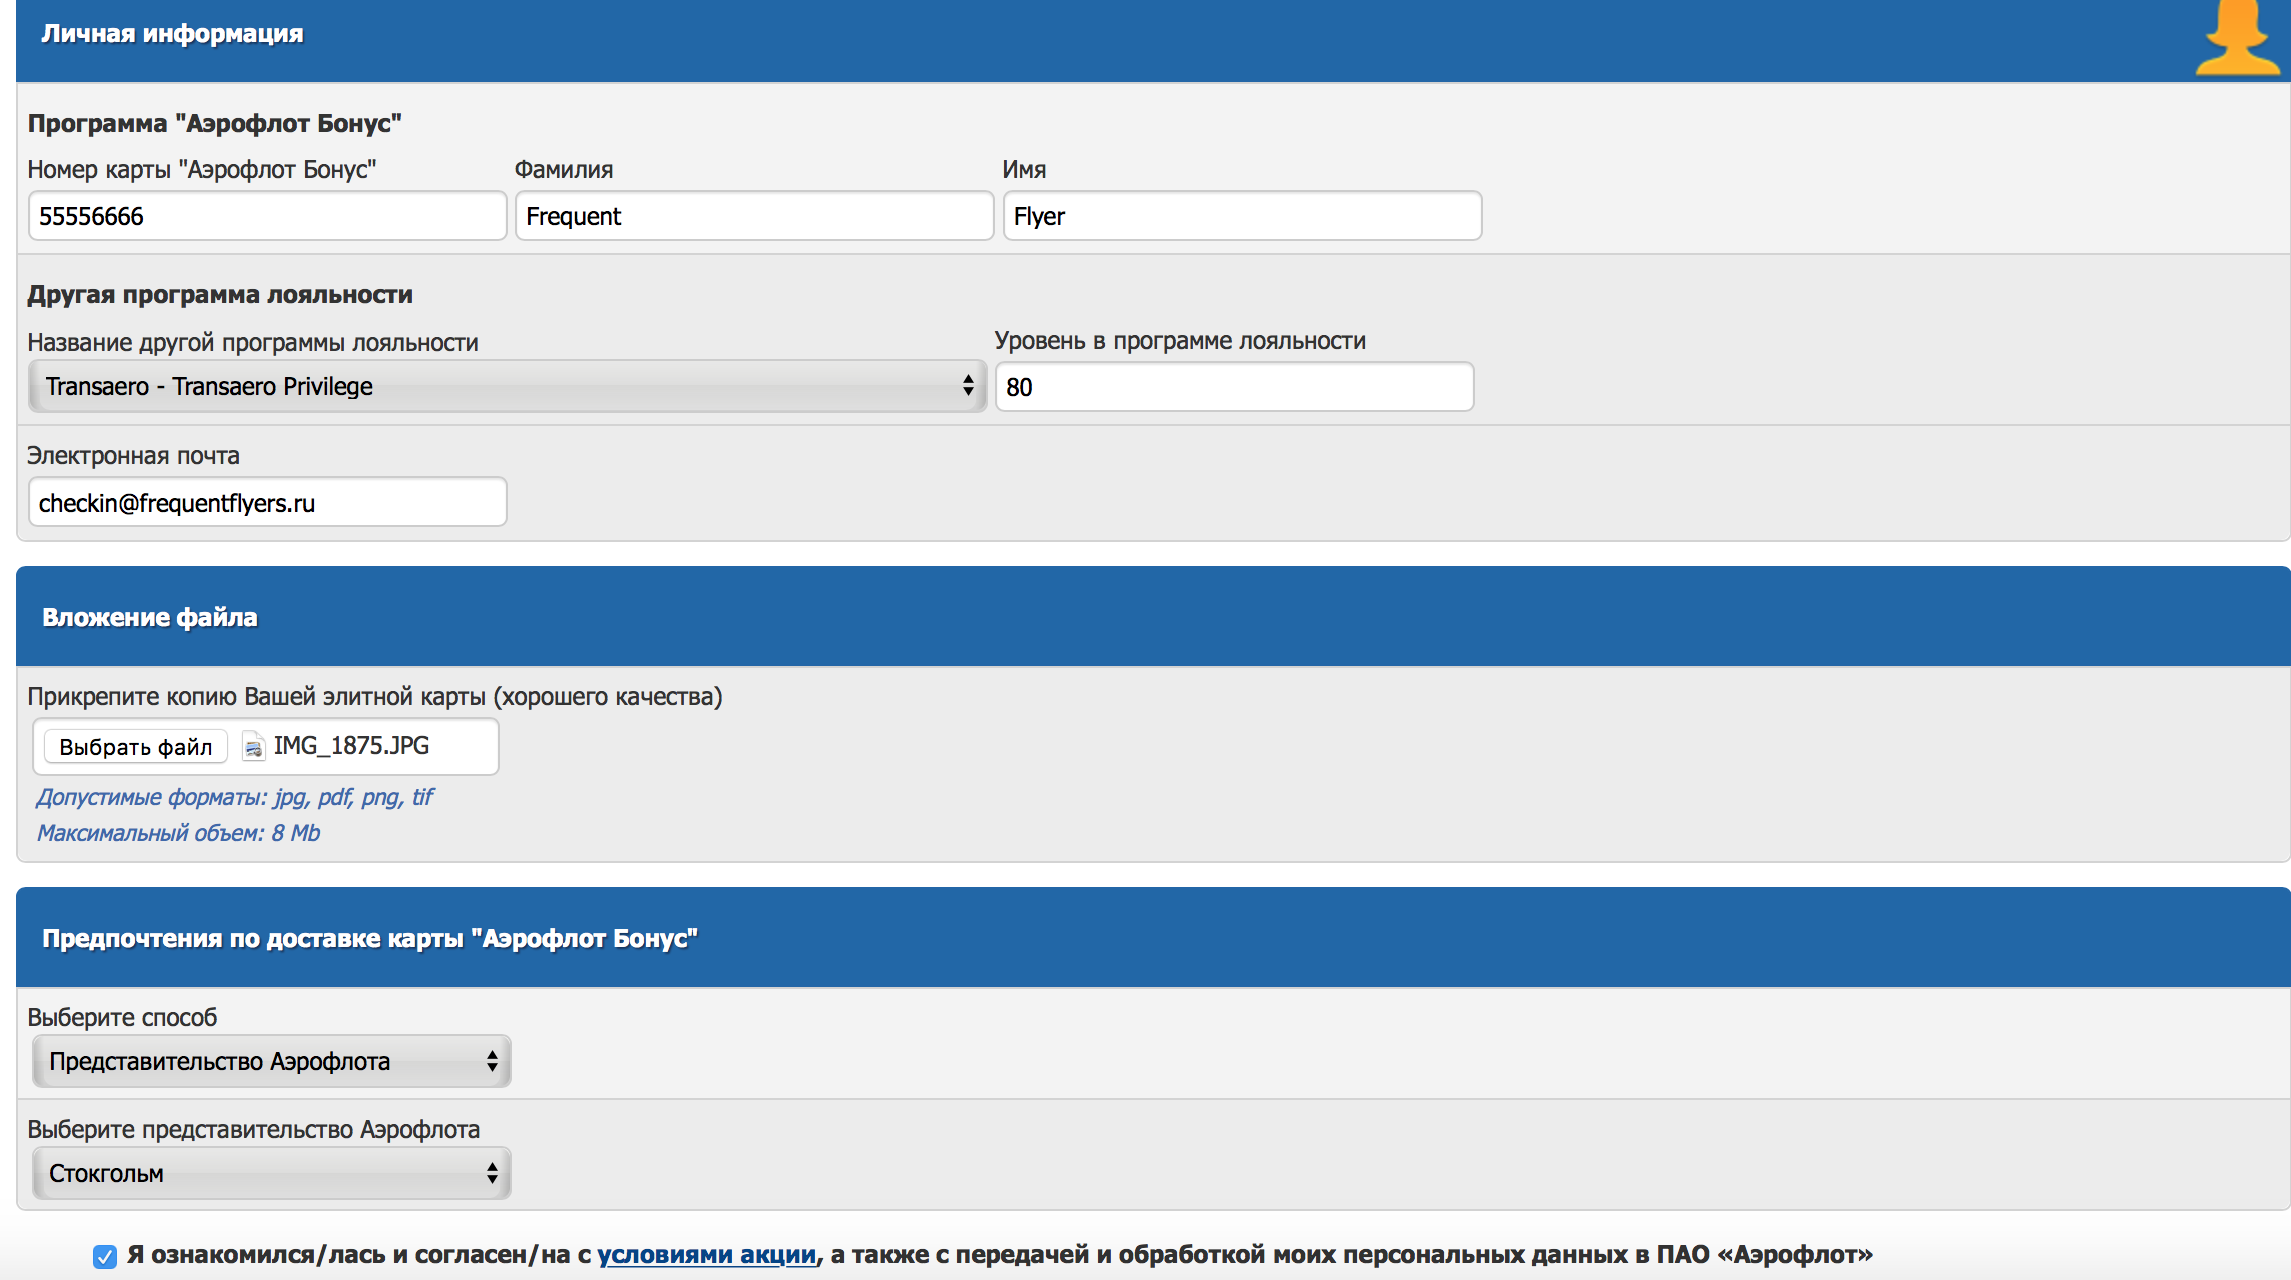This screenshot has width=2291, height=1280.
Task: Toggle the terms agreement checkbox
Action: (x=105, y=1256)
